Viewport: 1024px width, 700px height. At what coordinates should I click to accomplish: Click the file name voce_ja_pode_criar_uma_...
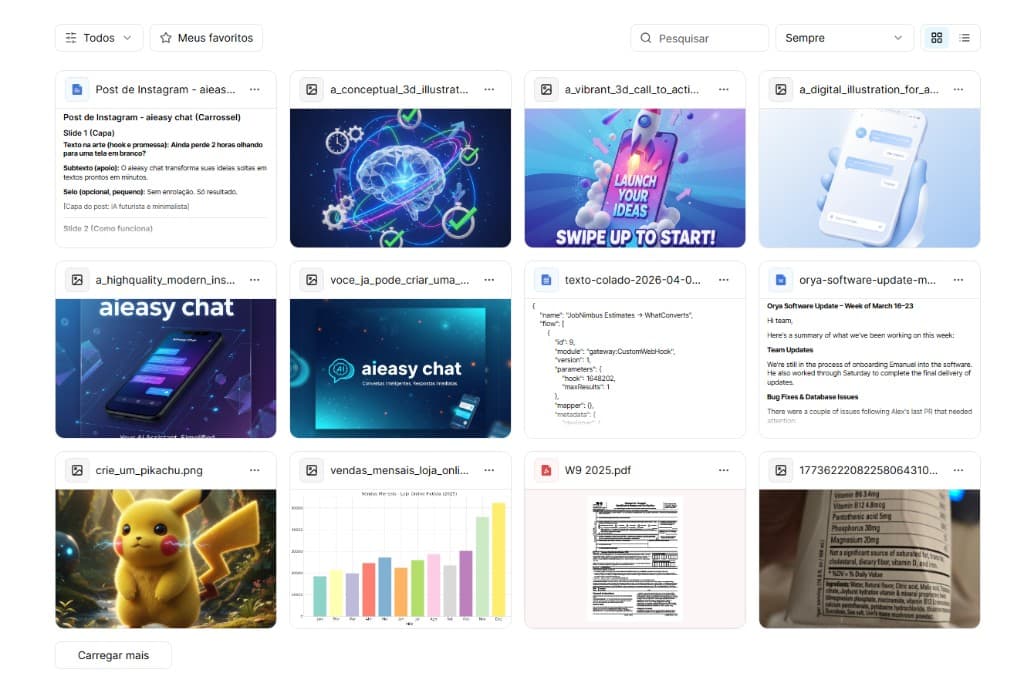coord(400,279)
